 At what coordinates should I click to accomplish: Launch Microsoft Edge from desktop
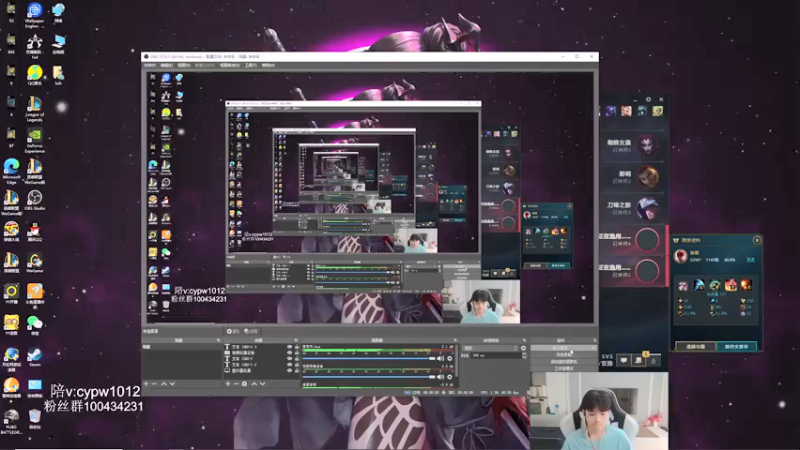click(11, 171)
